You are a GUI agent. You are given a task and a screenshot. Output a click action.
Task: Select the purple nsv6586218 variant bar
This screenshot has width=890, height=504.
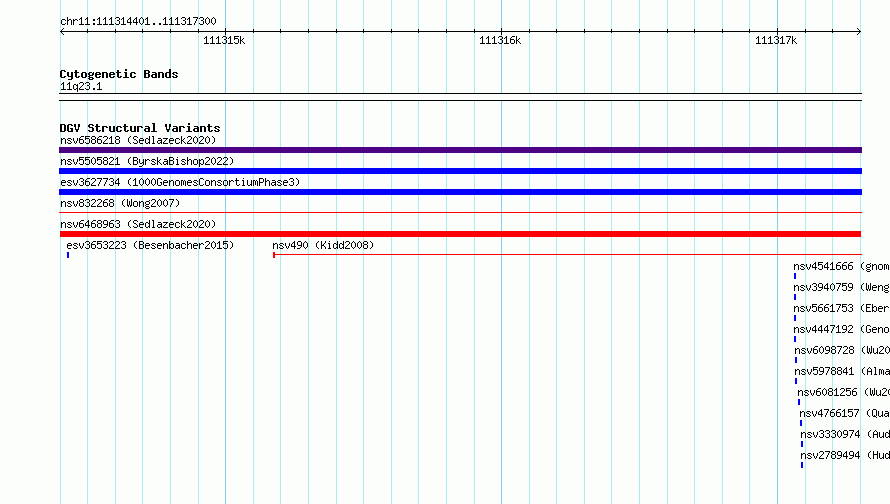coord(460,150)
